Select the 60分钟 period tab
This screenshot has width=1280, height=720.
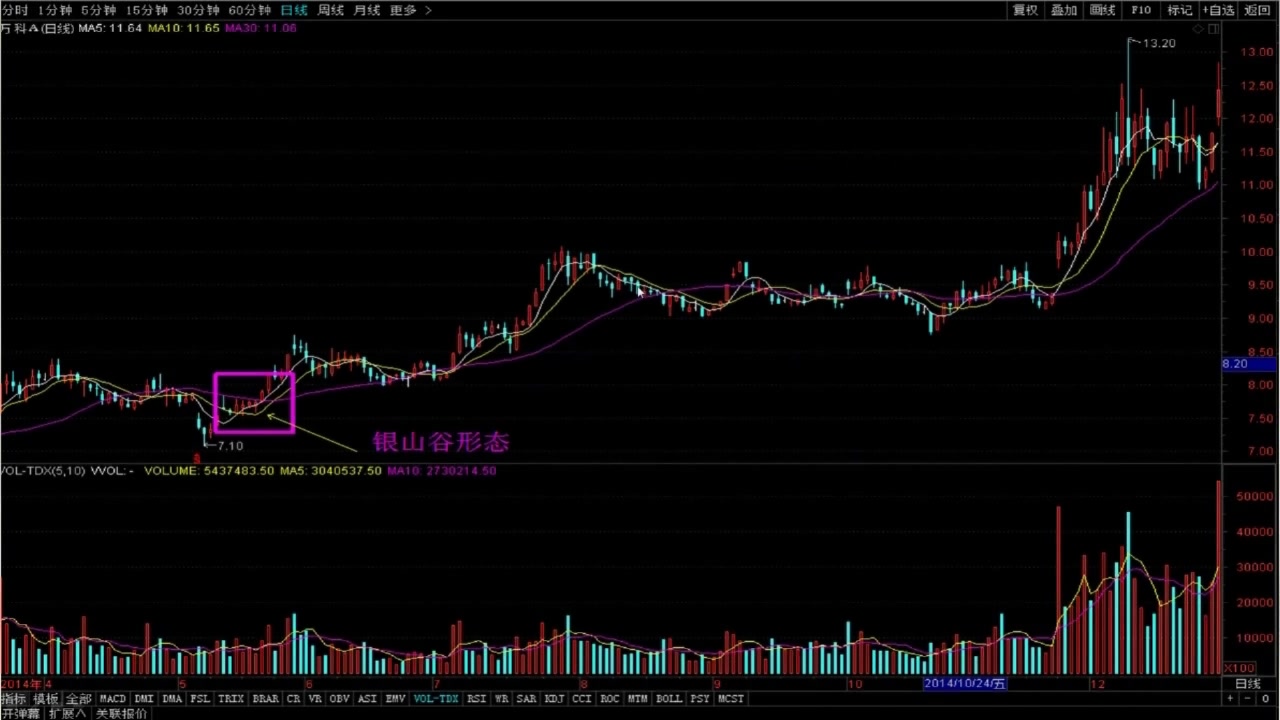pyautogui.click(x=249, y=10)
